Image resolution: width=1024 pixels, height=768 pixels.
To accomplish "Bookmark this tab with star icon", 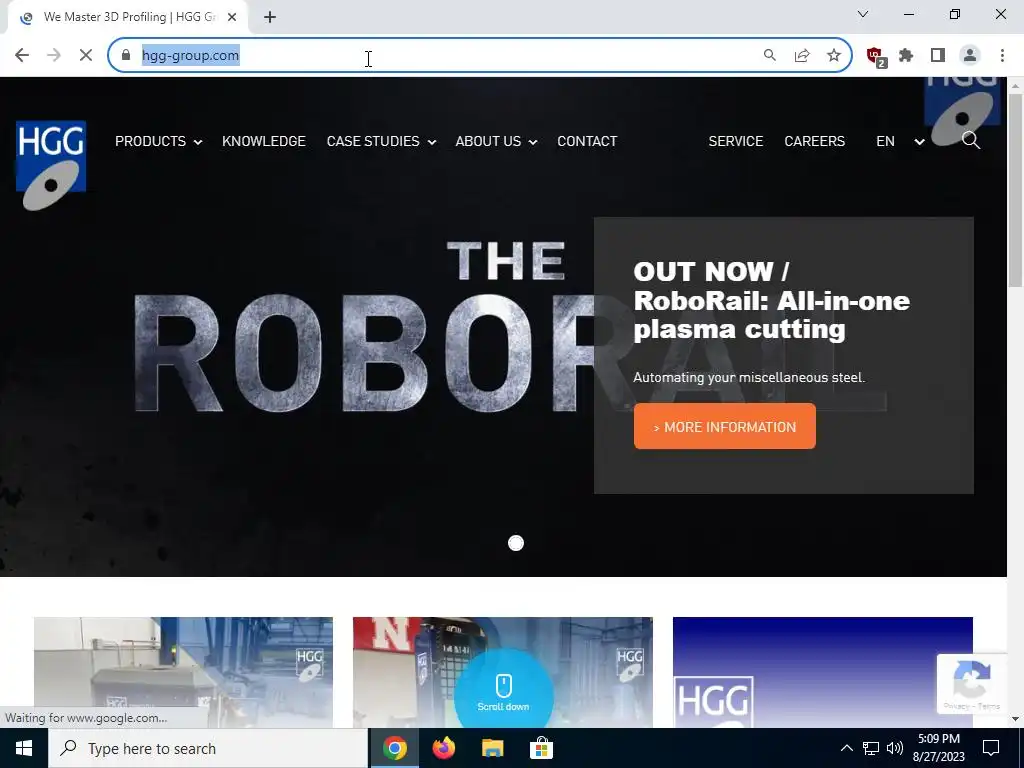I will coord(834,56).
